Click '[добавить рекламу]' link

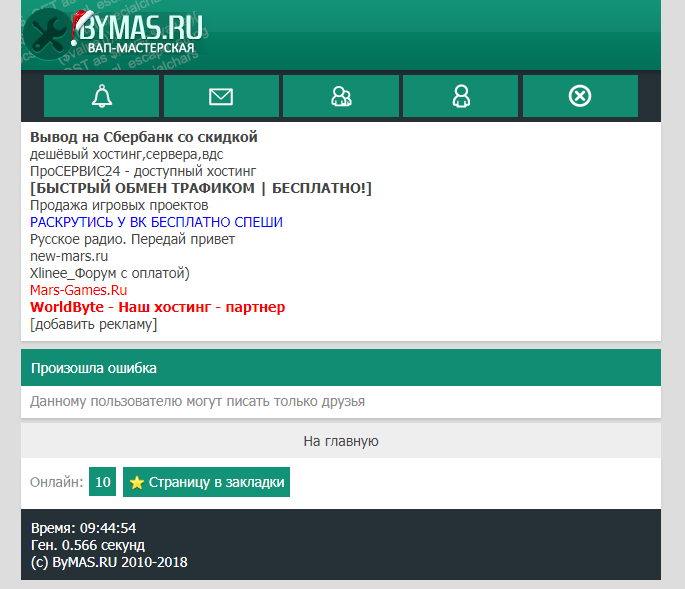pos(93,324)
